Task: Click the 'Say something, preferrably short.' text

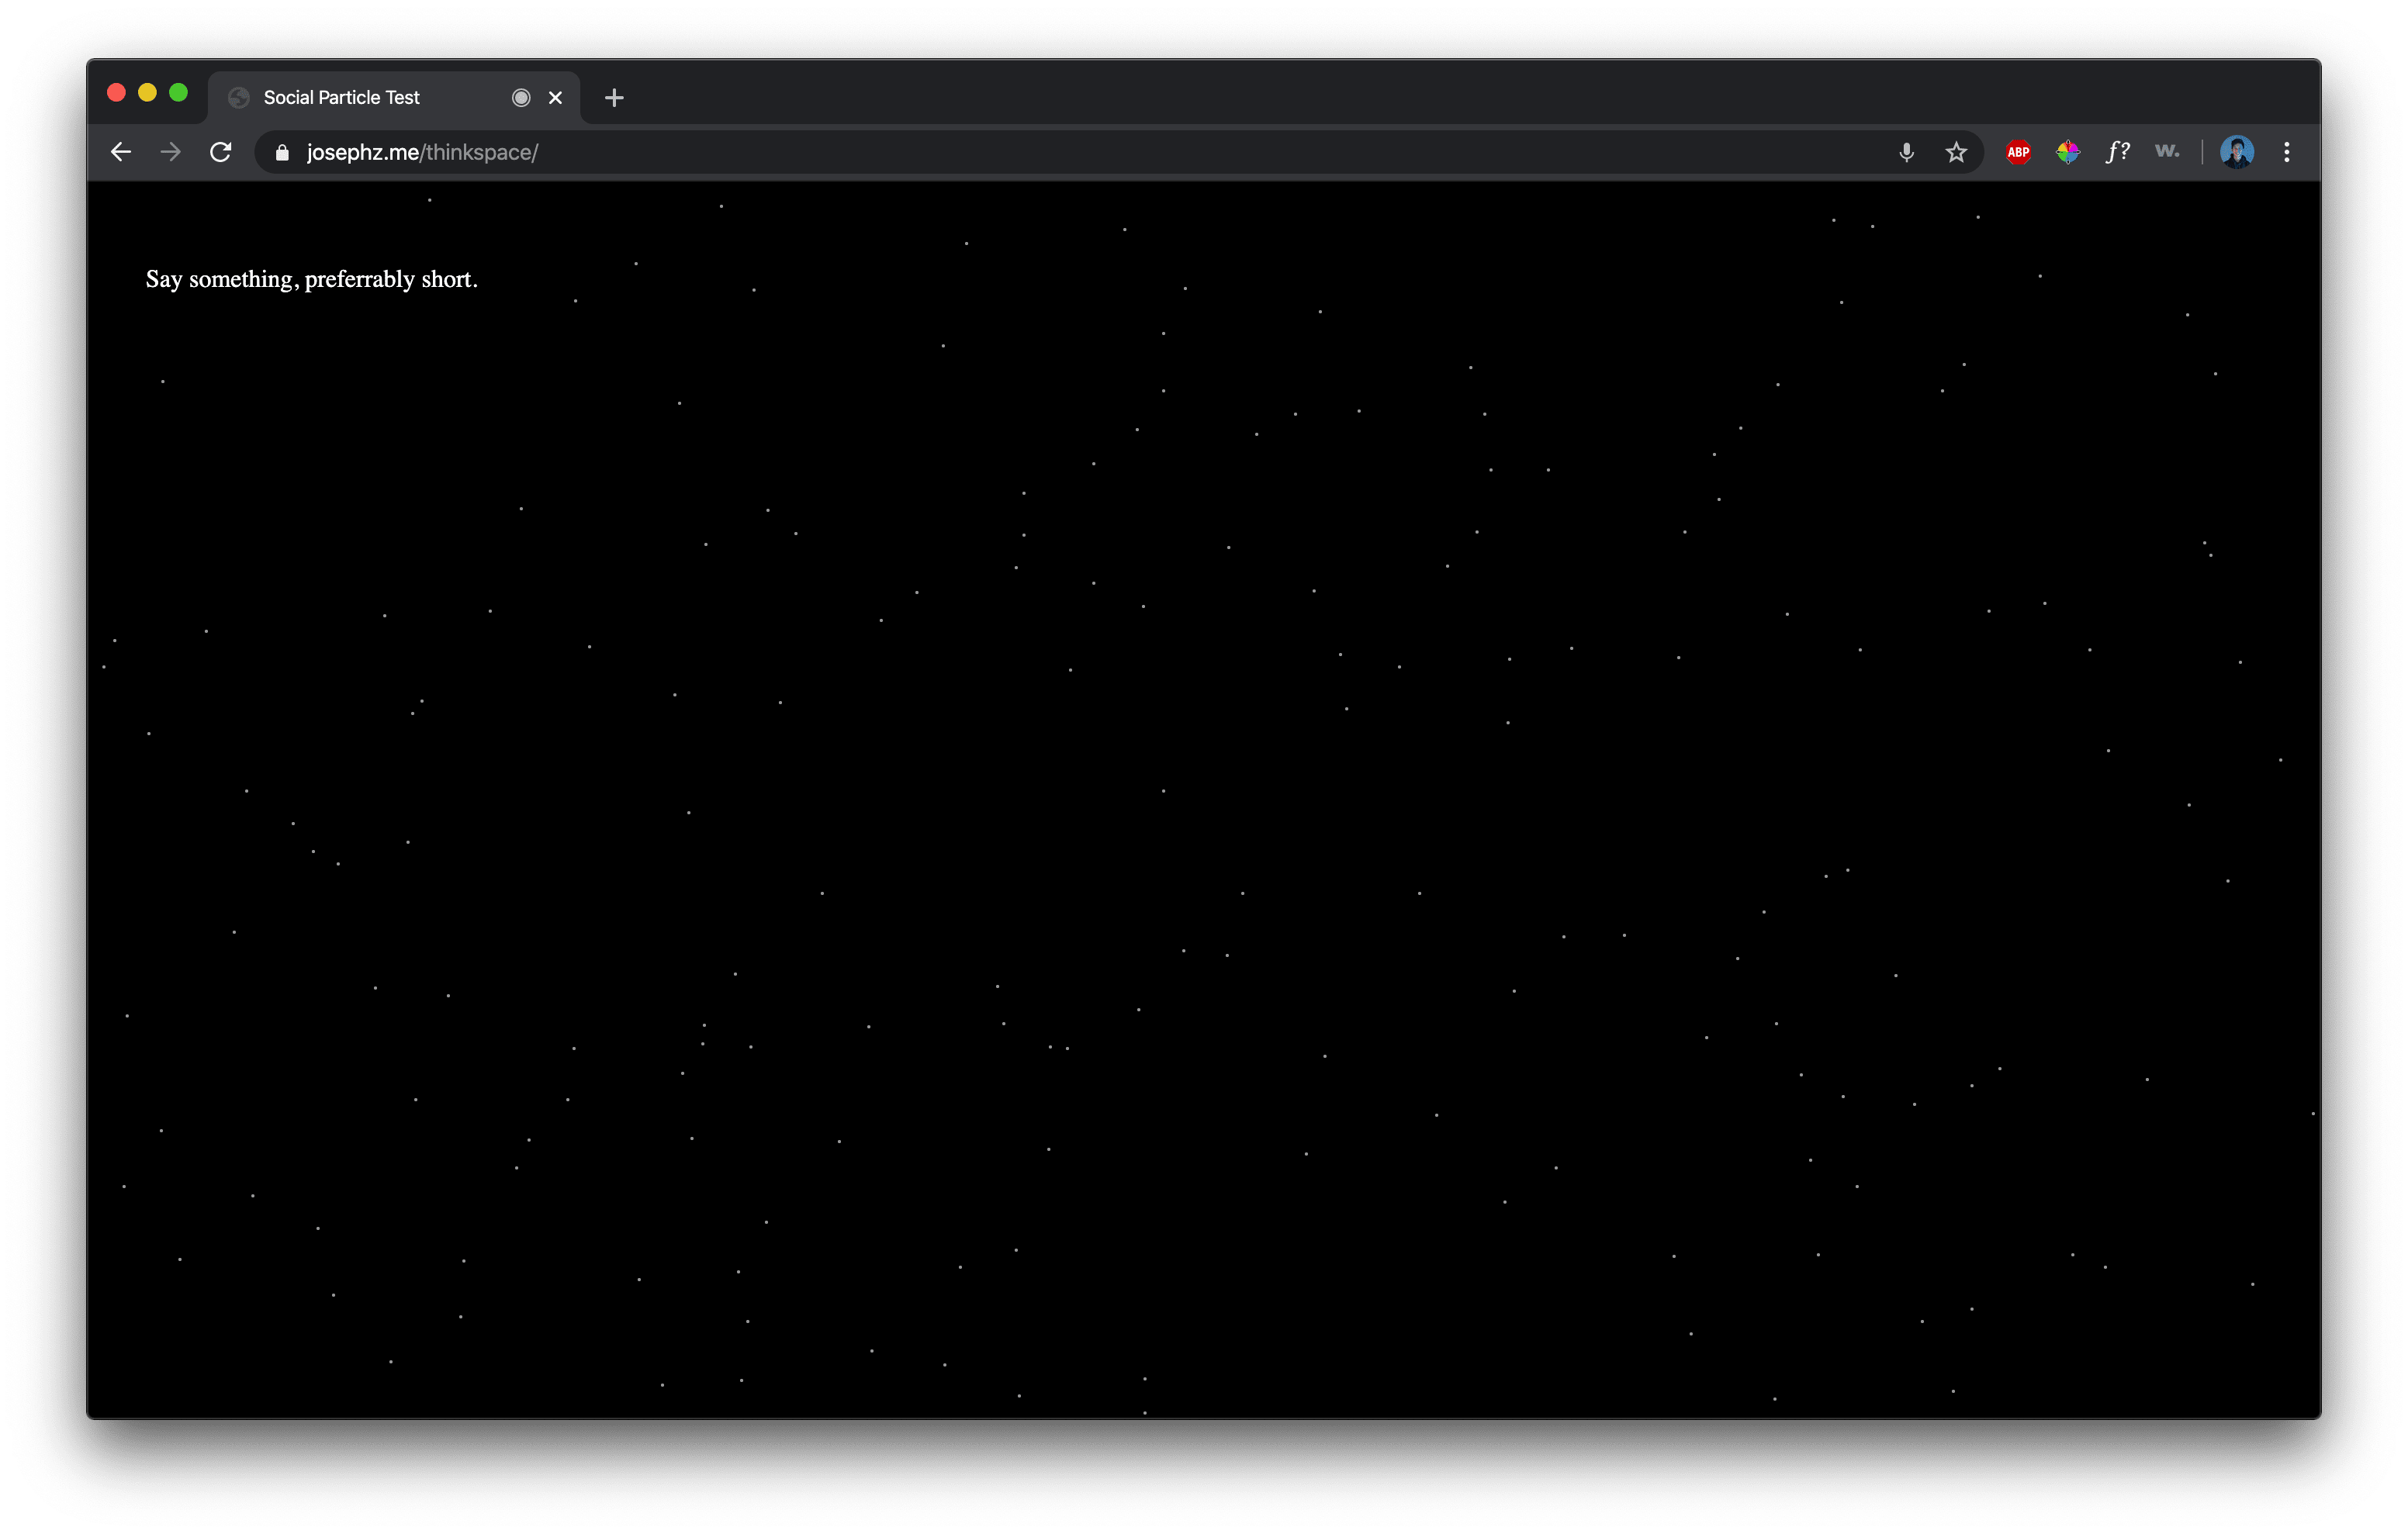Action: 312,279
